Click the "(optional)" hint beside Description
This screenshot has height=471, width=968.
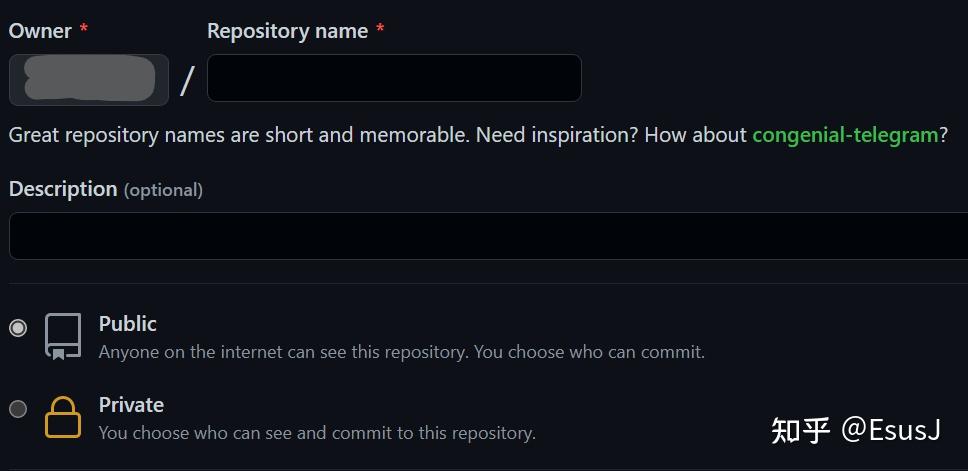[x=163, y=190]
